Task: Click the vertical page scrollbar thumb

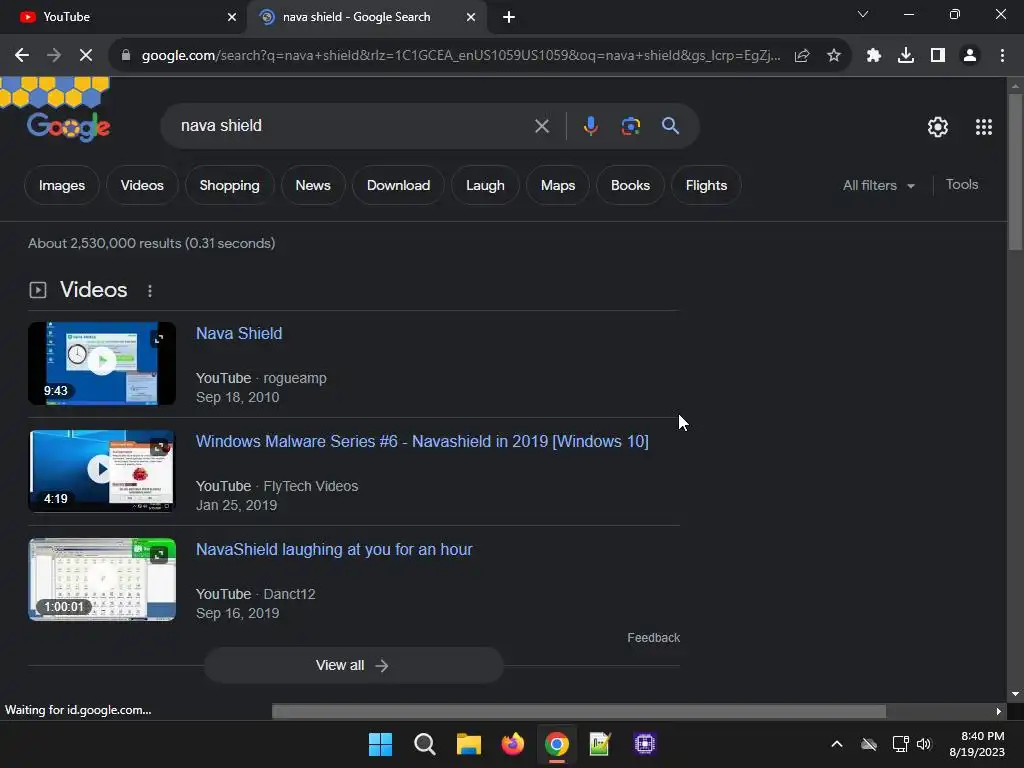Action: [x=1015, y=171]
